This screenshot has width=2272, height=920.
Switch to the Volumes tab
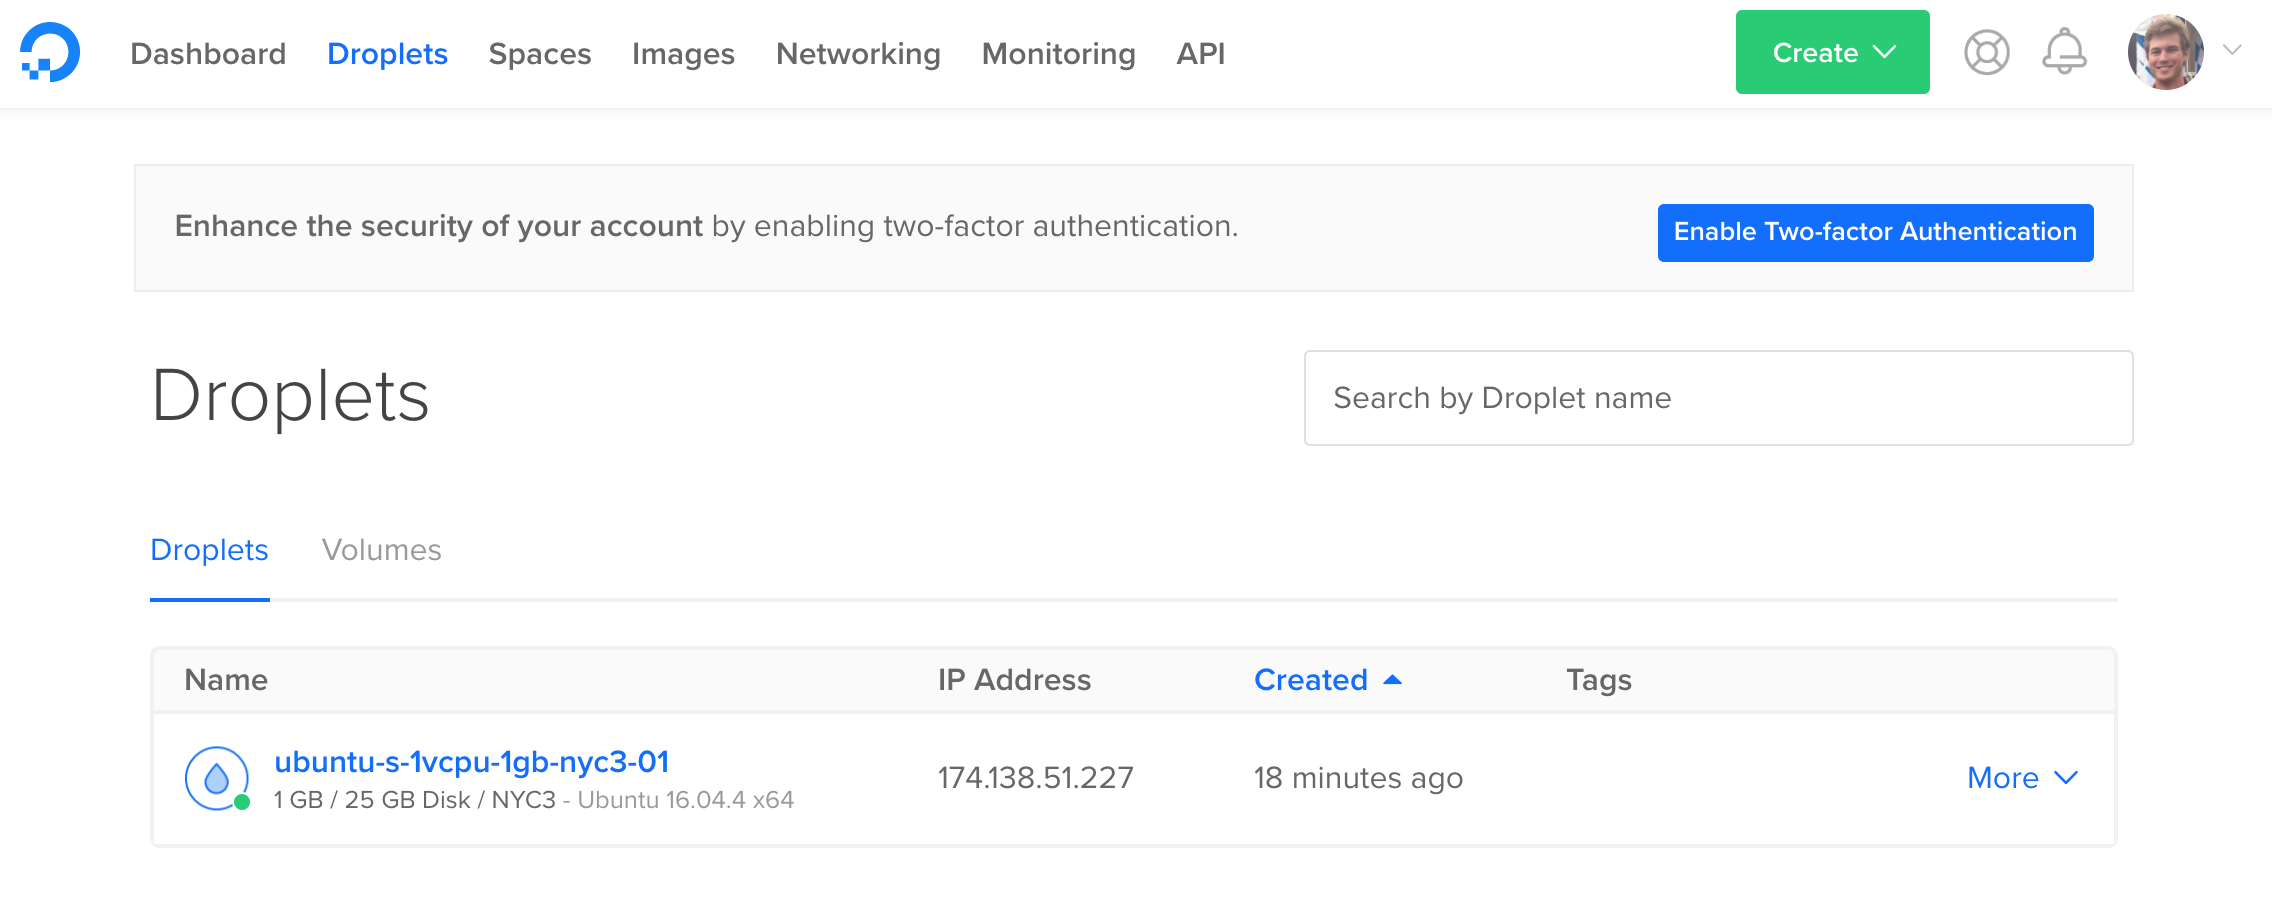tap(381, 549)
